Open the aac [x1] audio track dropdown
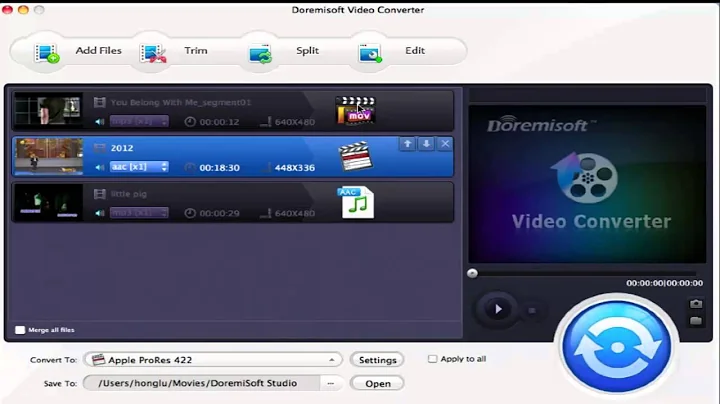The image size is (720, 404). tap(139, 167)
